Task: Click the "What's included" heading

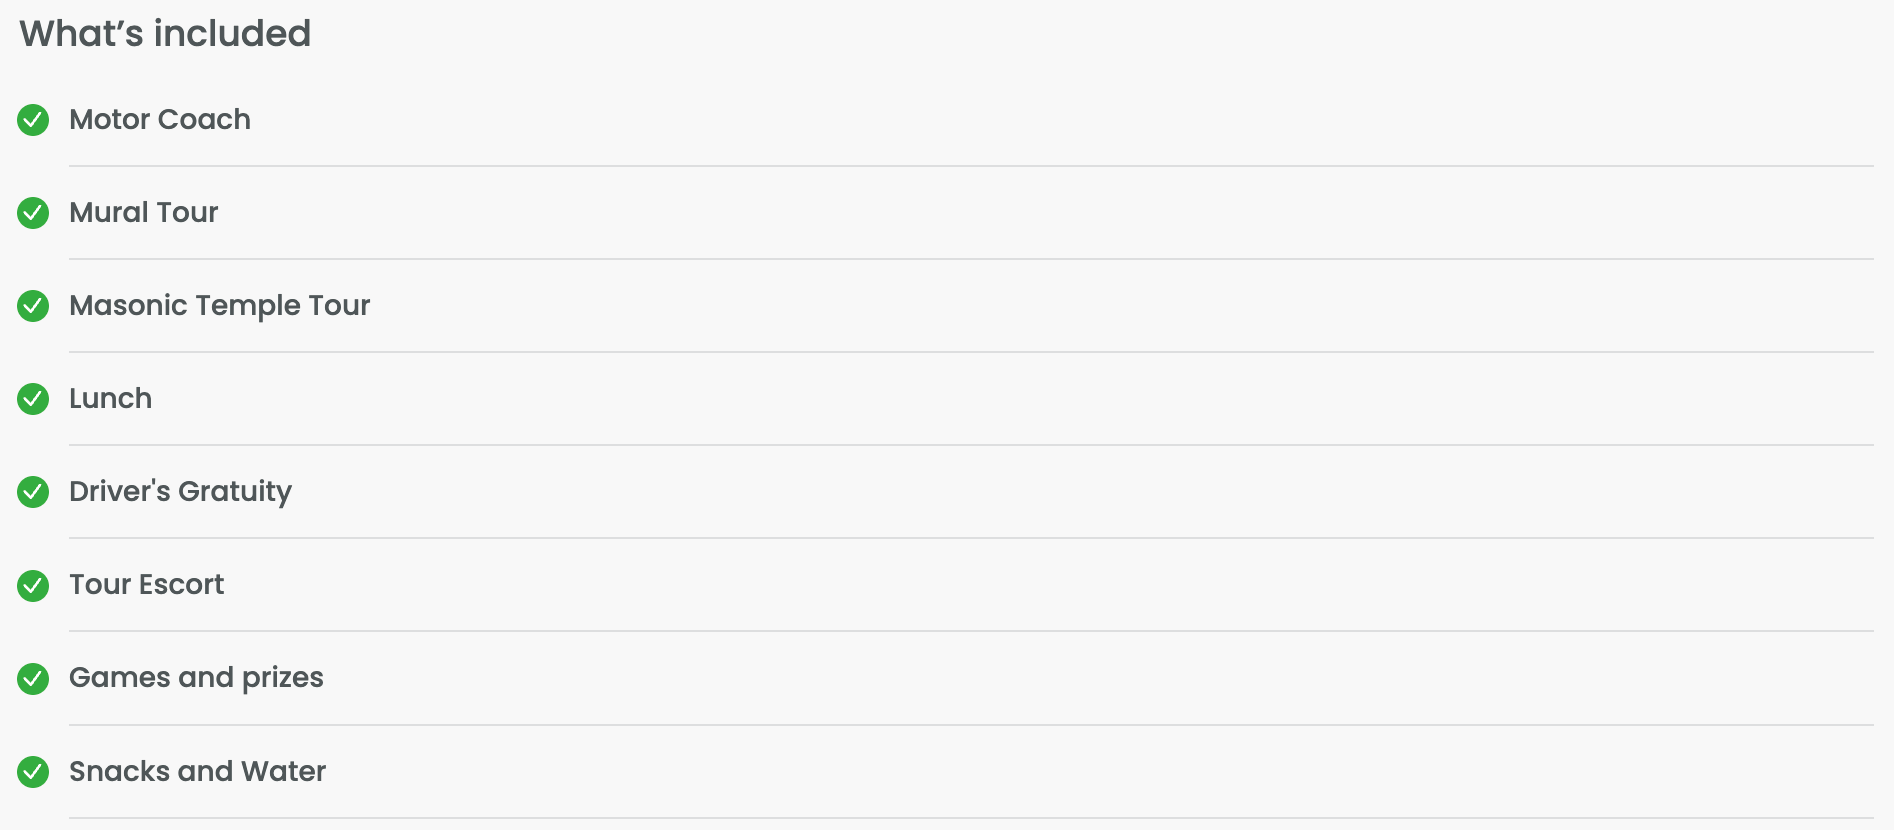Action: [x=165, y=34]
